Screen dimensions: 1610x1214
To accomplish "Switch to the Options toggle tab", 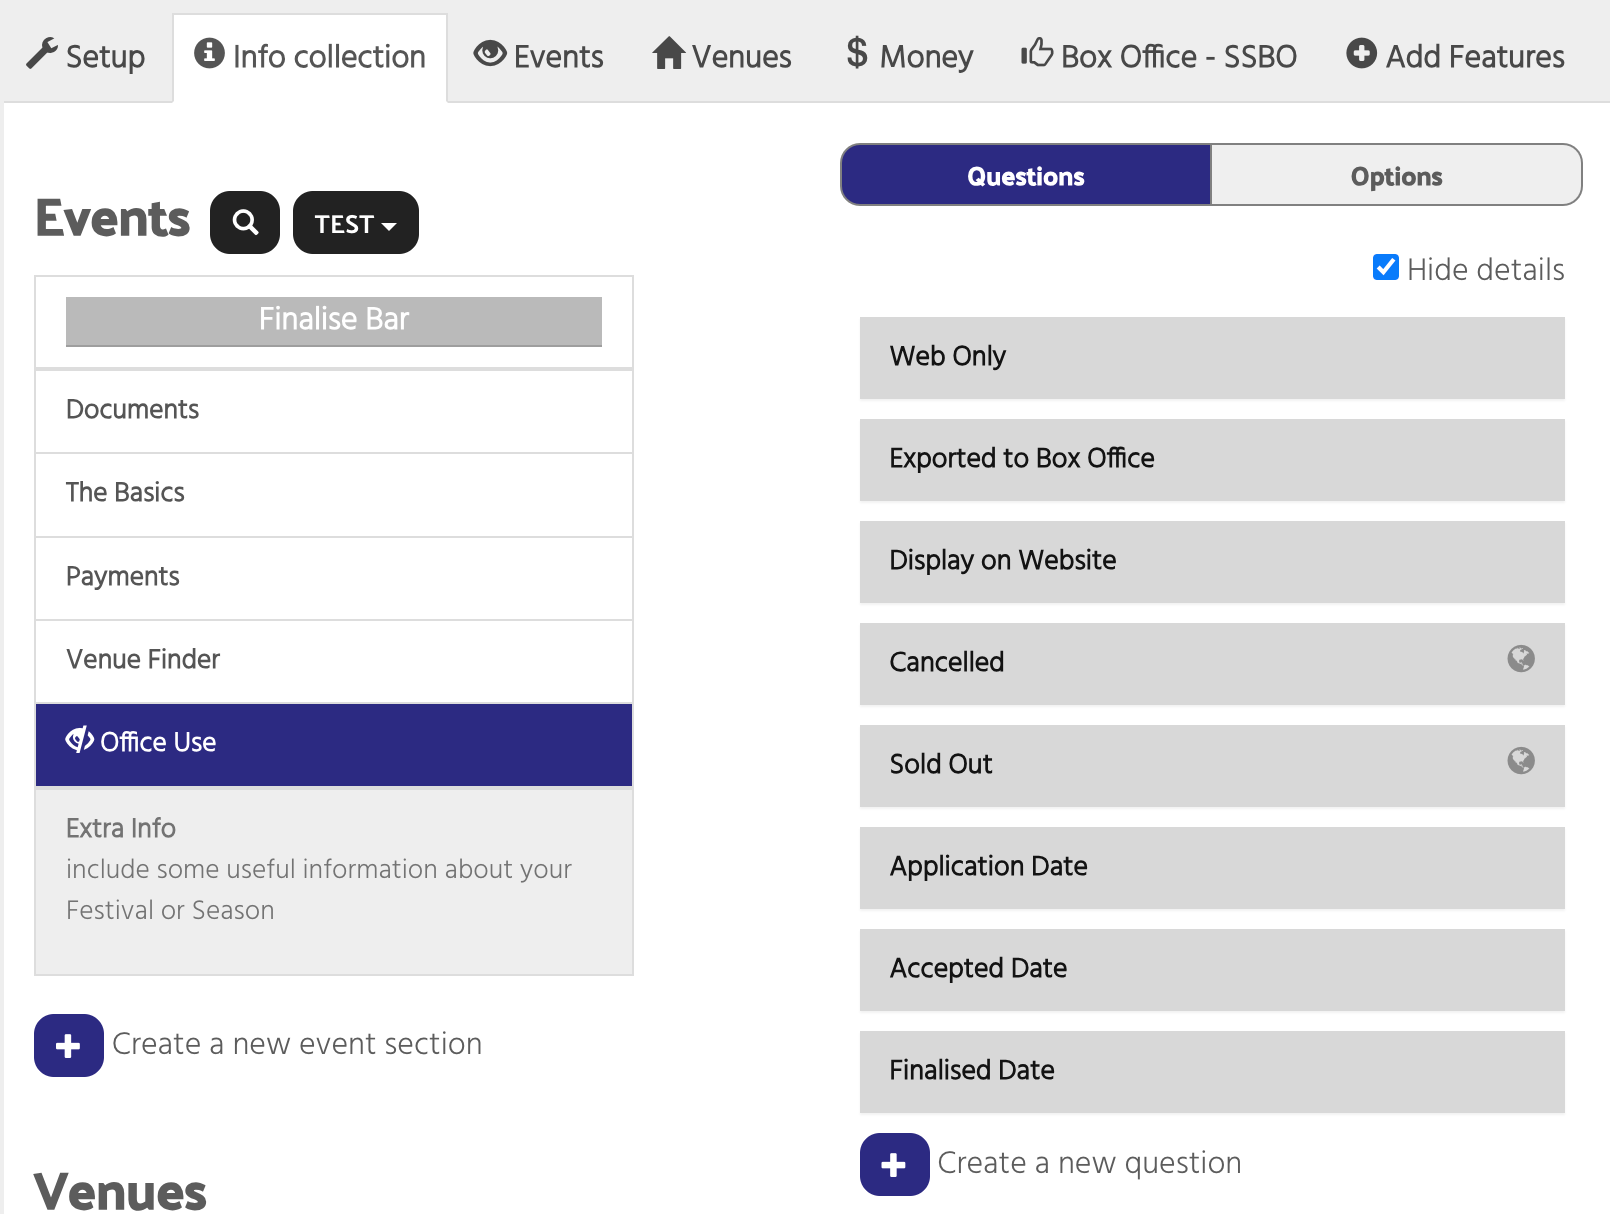I will (x=1396, y=176).
